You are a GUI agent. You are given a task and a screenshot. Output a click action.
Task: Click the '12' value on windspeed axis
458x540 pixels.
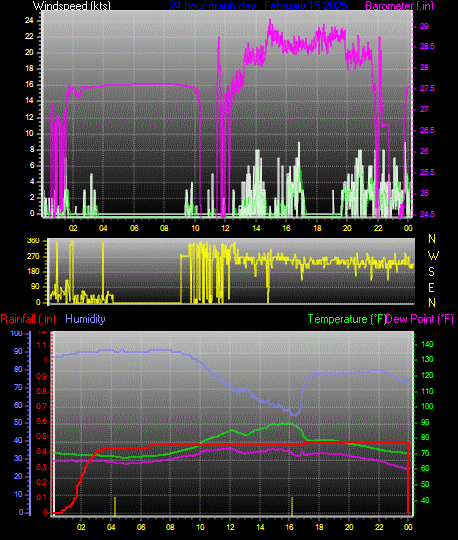(x=29, y=117)
